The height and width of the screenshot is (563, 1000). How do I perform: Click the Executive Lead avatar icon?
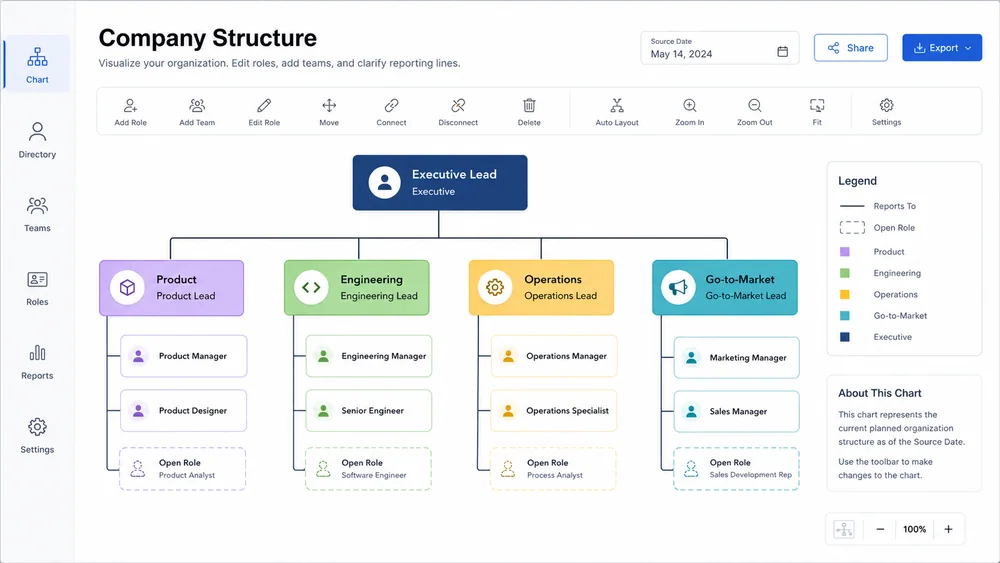[x=385, y=182]
